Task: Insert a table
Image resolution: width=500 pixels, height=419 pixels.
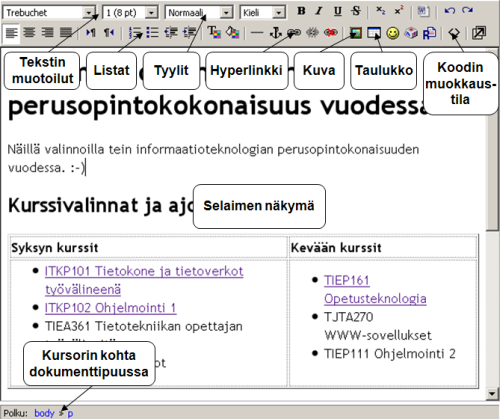Action: tap(374, 33)
